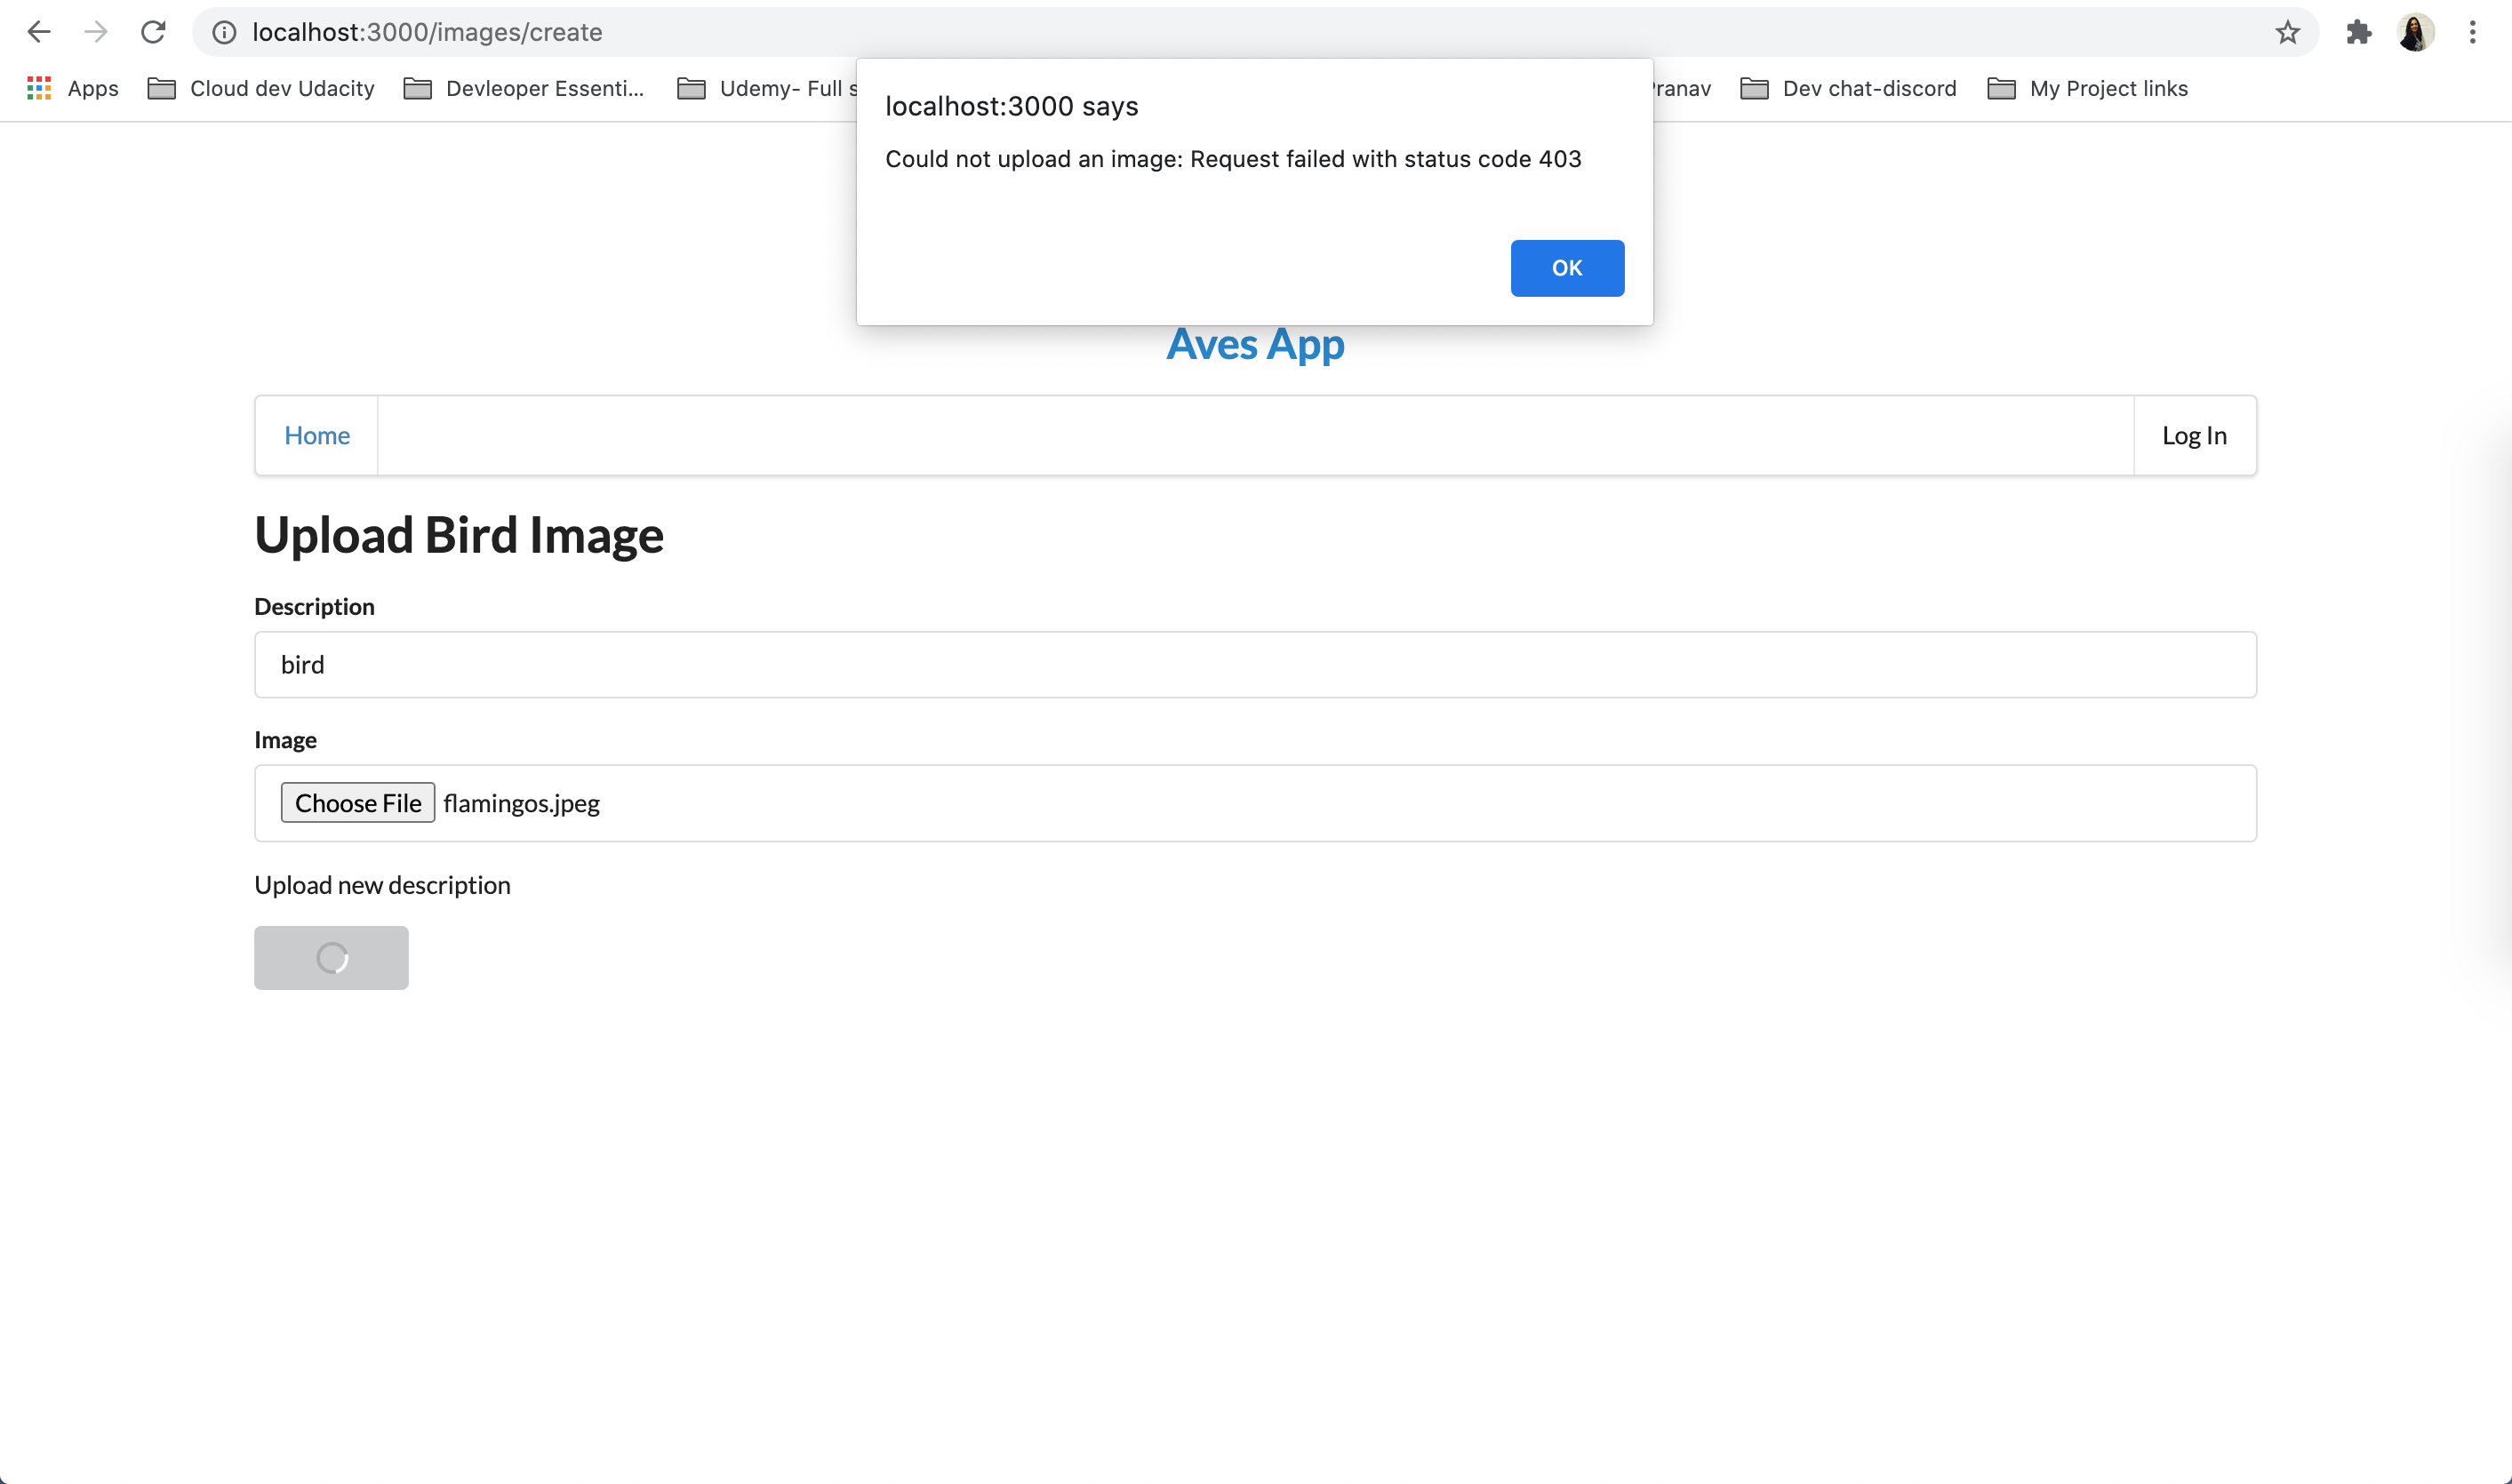Open the Chrome three-dot menu

pos(2472,32)
